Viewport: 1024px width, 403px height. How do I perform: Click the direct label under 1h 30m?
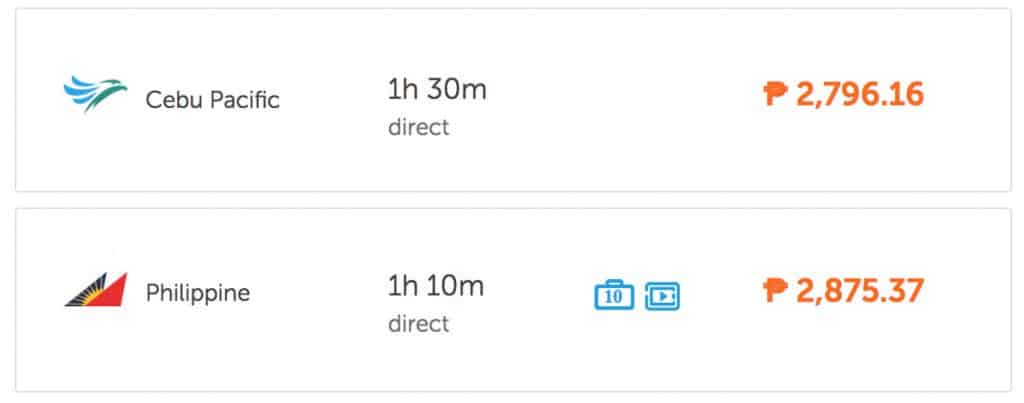pyautogui.click(x=419, y=128)
